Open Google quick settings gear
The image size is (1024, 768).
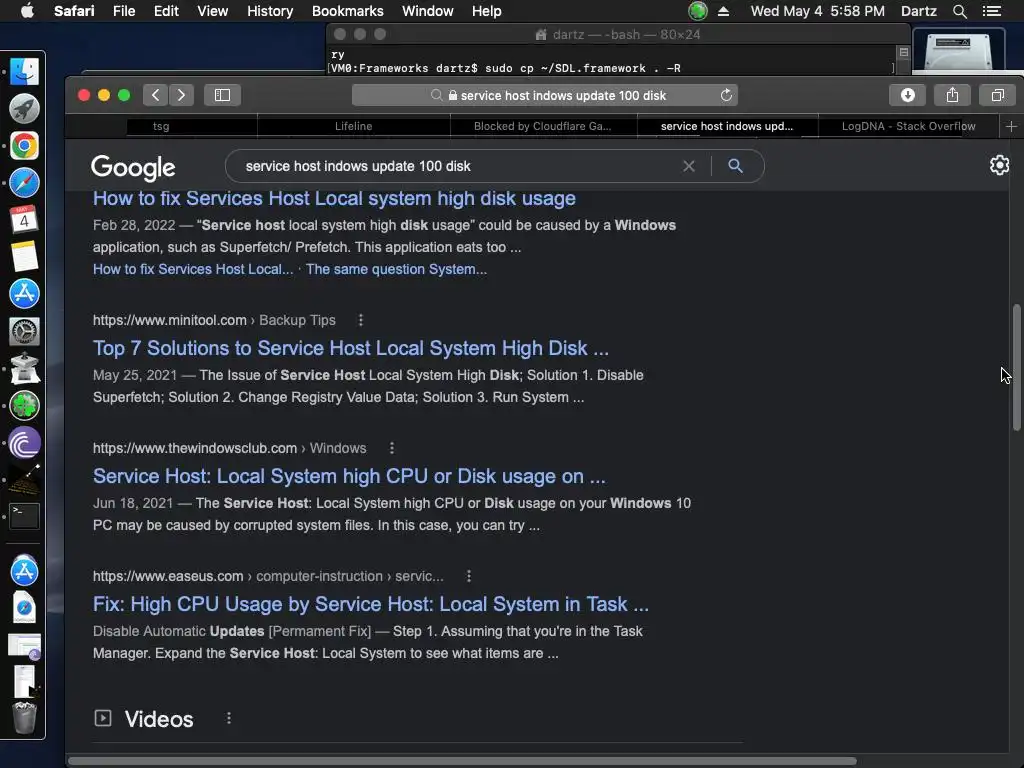[999, 165]
